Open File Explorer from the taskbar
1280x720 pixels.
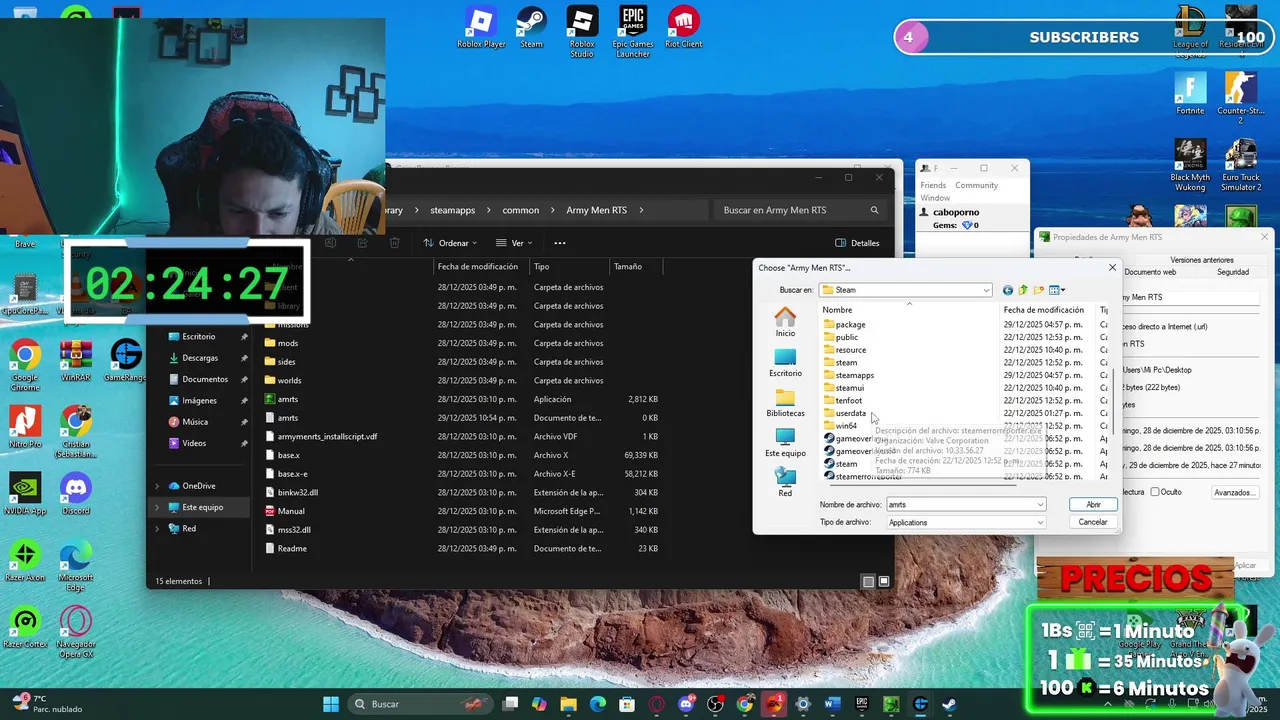point(569,704)
